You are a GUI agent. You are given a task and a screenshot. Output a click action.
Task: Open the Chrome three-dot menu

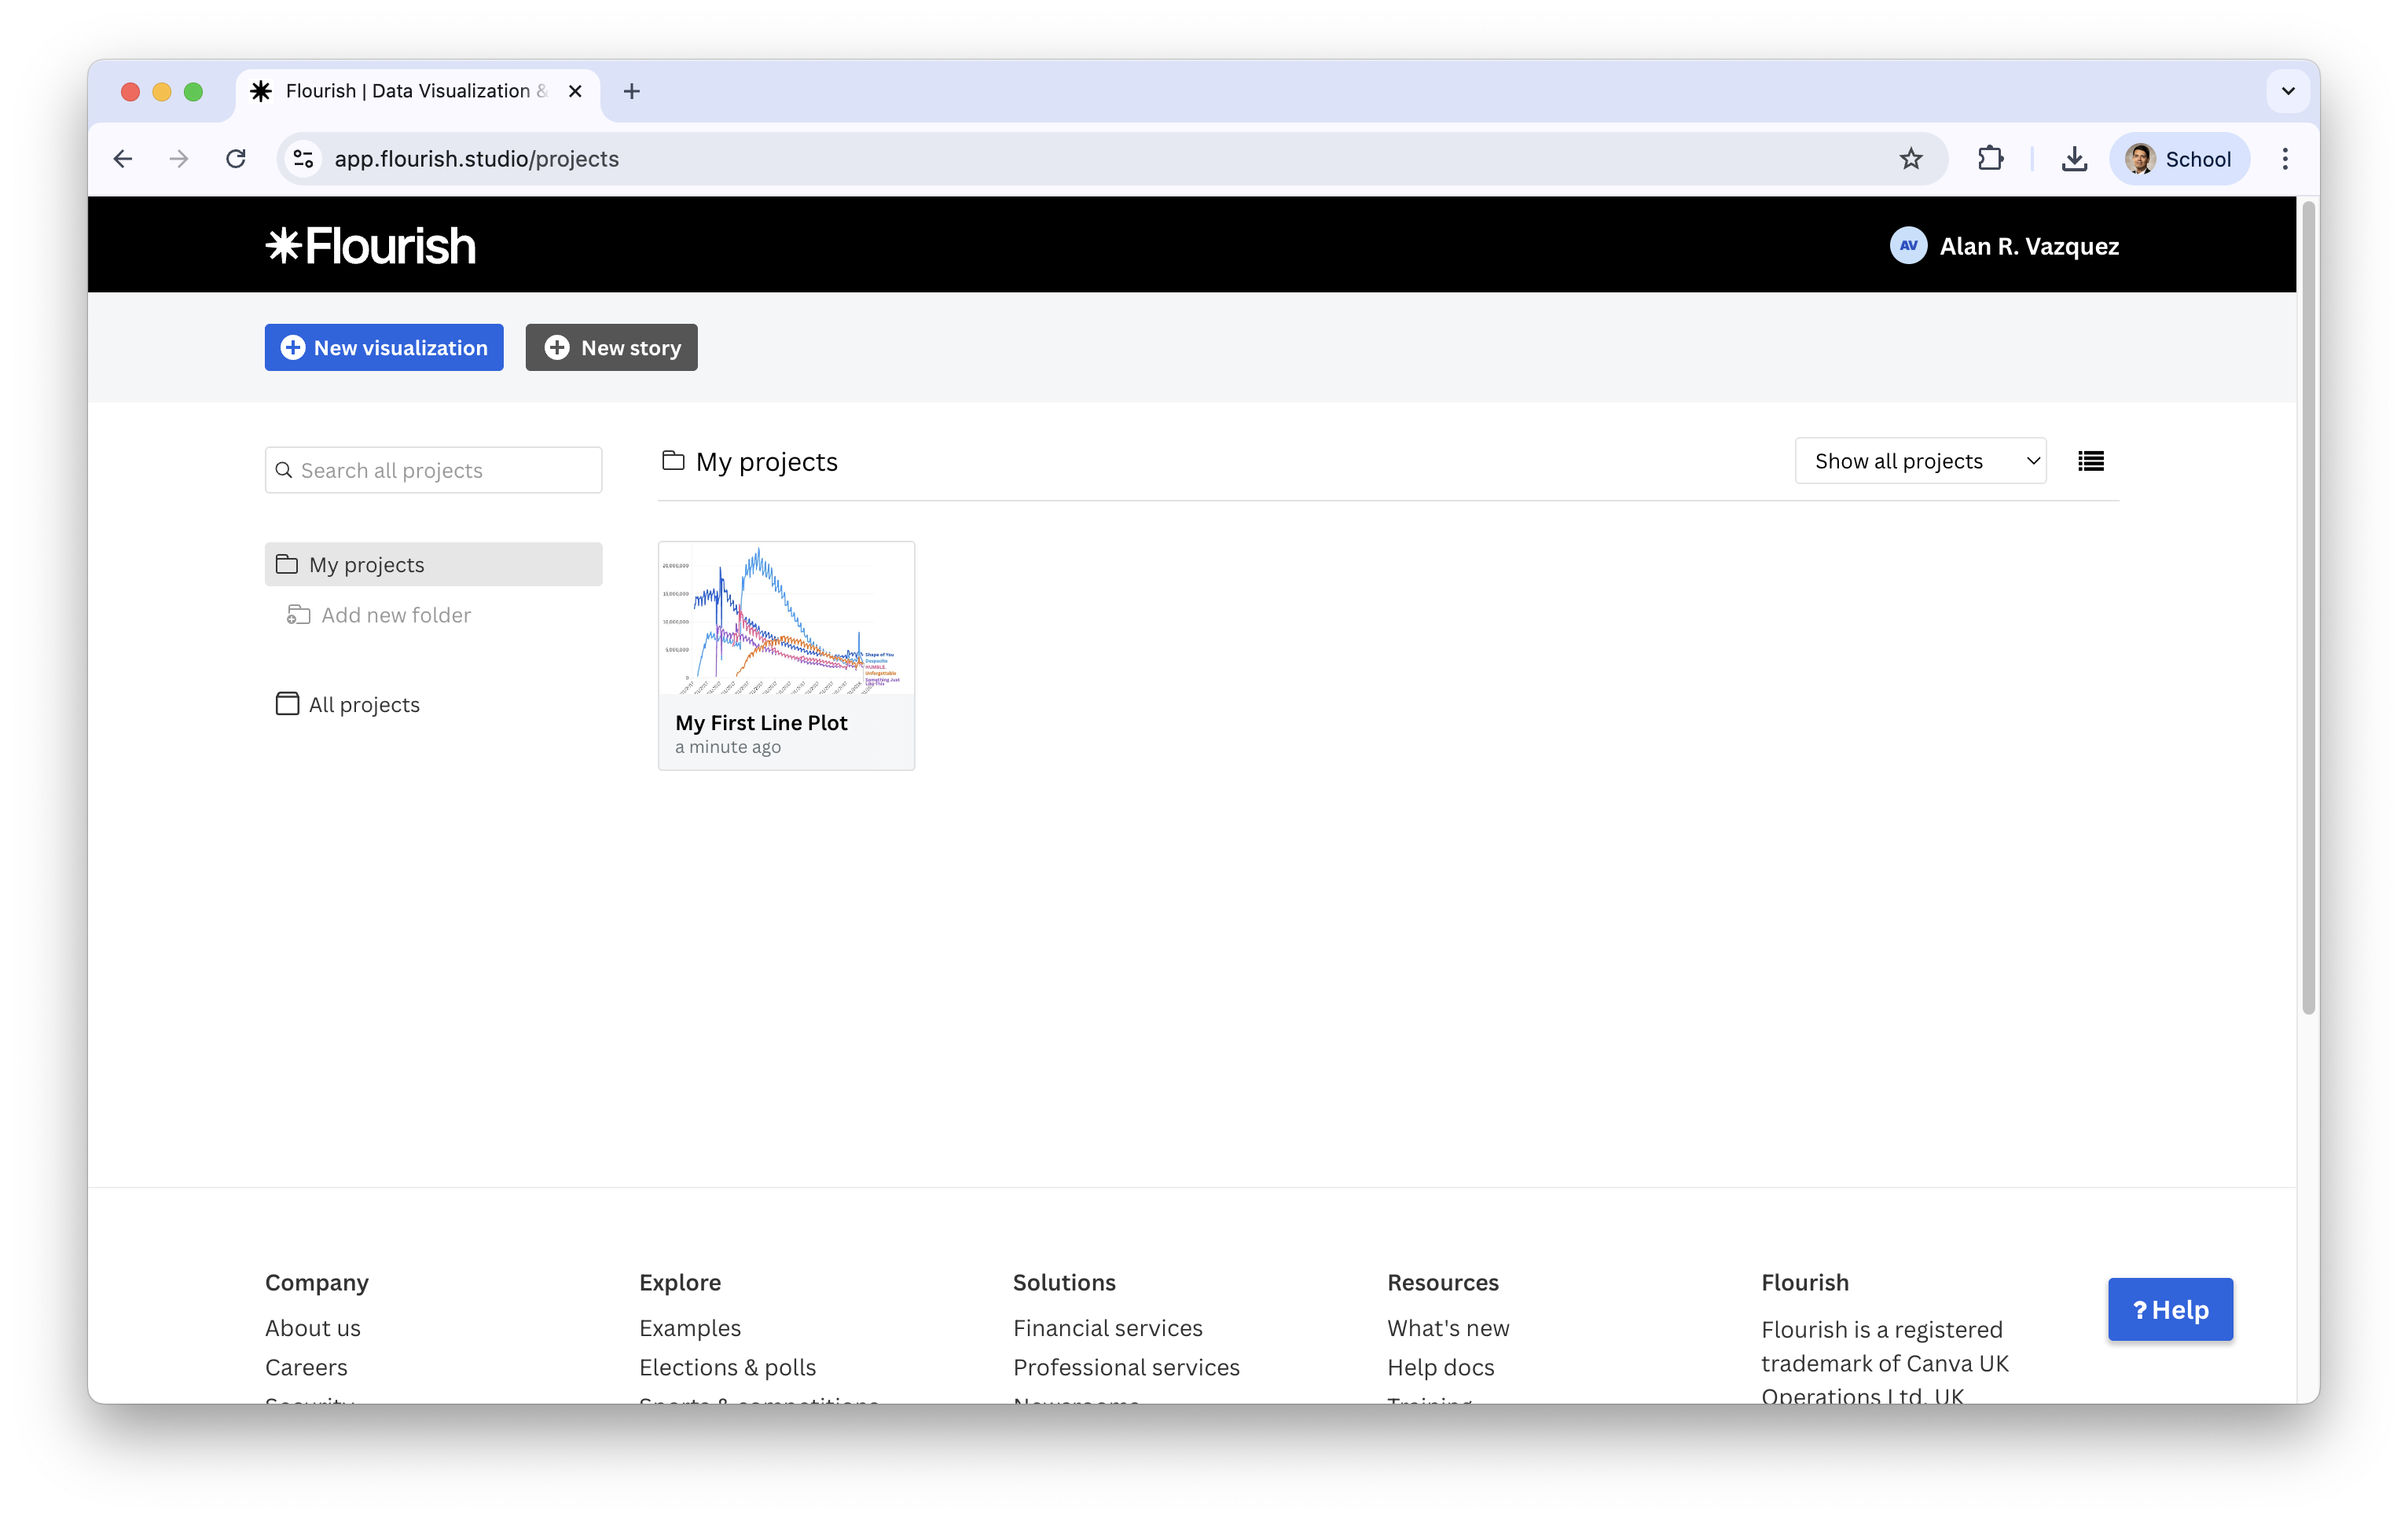[2285, 159]
